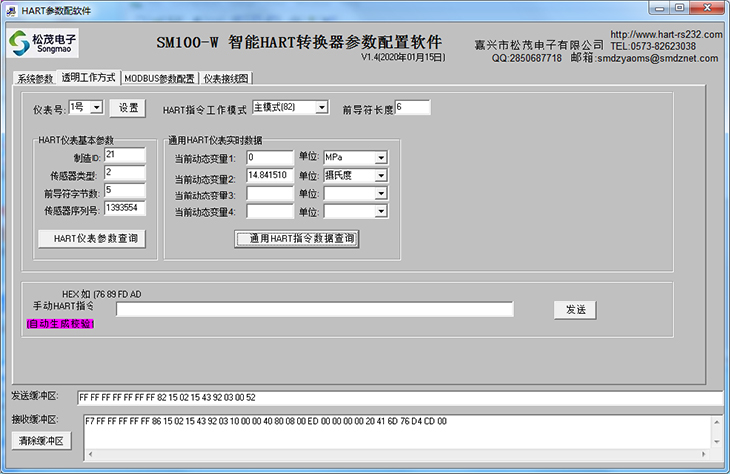Click 当前动态变量3 value field
Viewport: 730px width, 474px height.
(270, 193)
